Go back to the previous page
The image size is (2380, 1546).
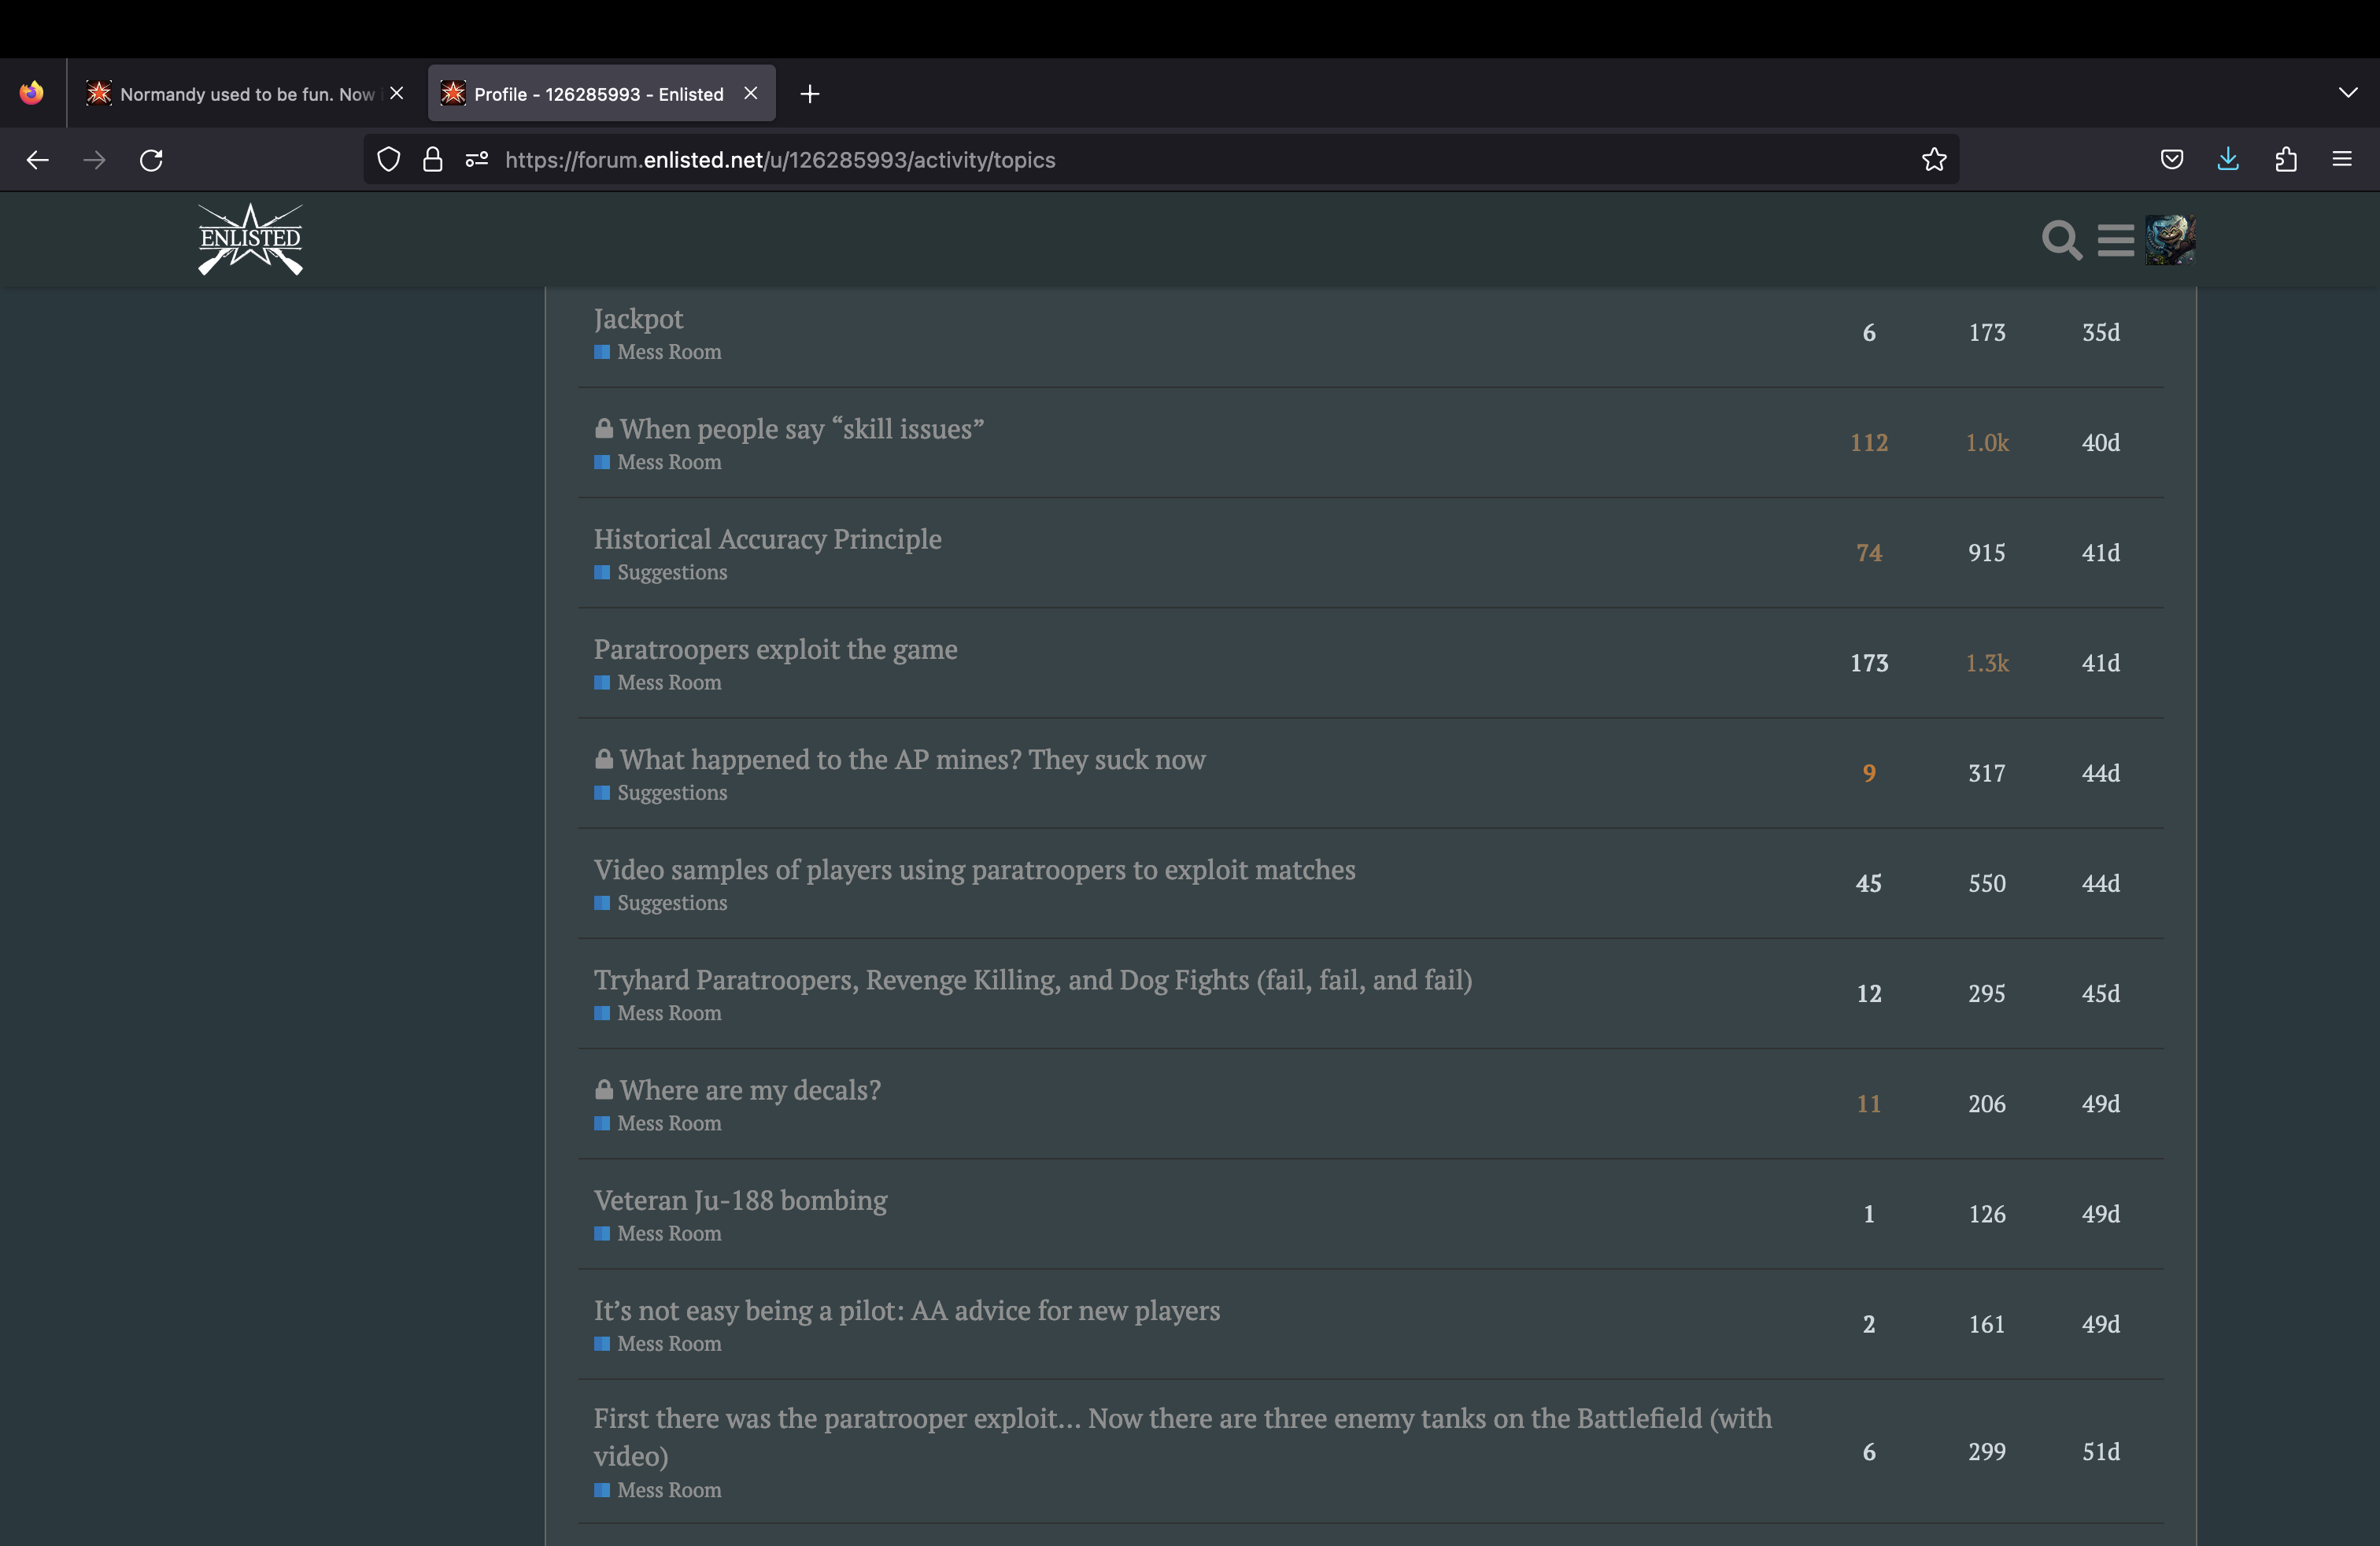38,160
